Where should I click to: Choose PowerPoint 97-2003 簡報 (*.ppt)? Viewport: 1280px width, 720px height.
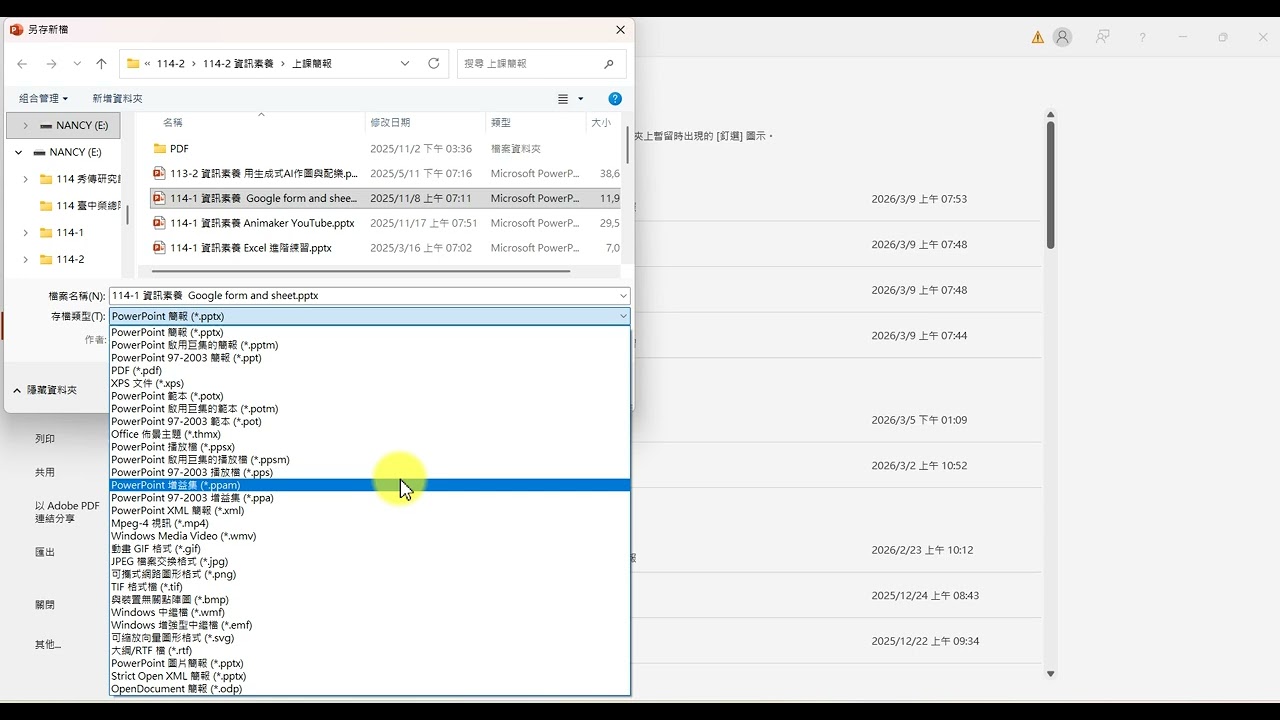[369, 358]
